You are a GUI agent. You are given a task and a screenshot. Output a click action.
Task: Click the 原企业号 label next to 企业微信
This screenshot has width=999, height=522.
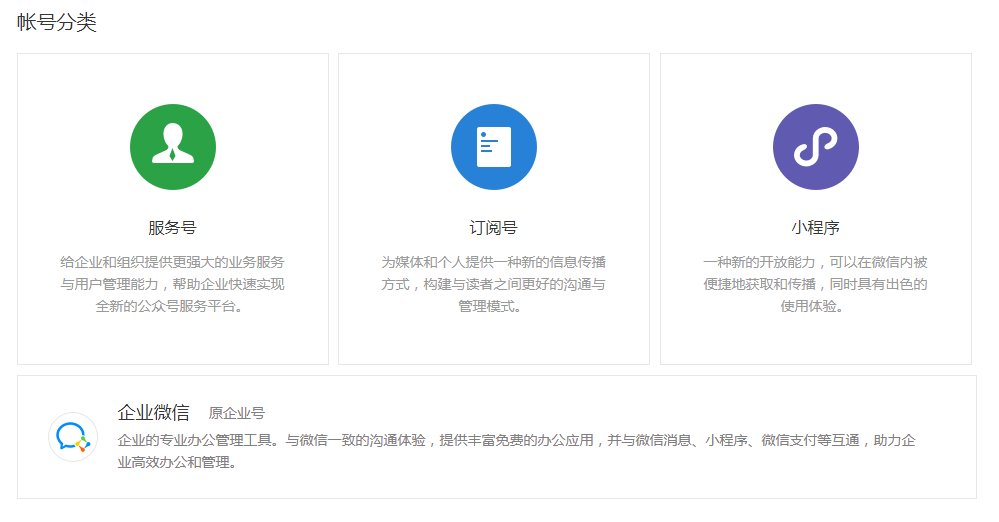click(237, 413)
